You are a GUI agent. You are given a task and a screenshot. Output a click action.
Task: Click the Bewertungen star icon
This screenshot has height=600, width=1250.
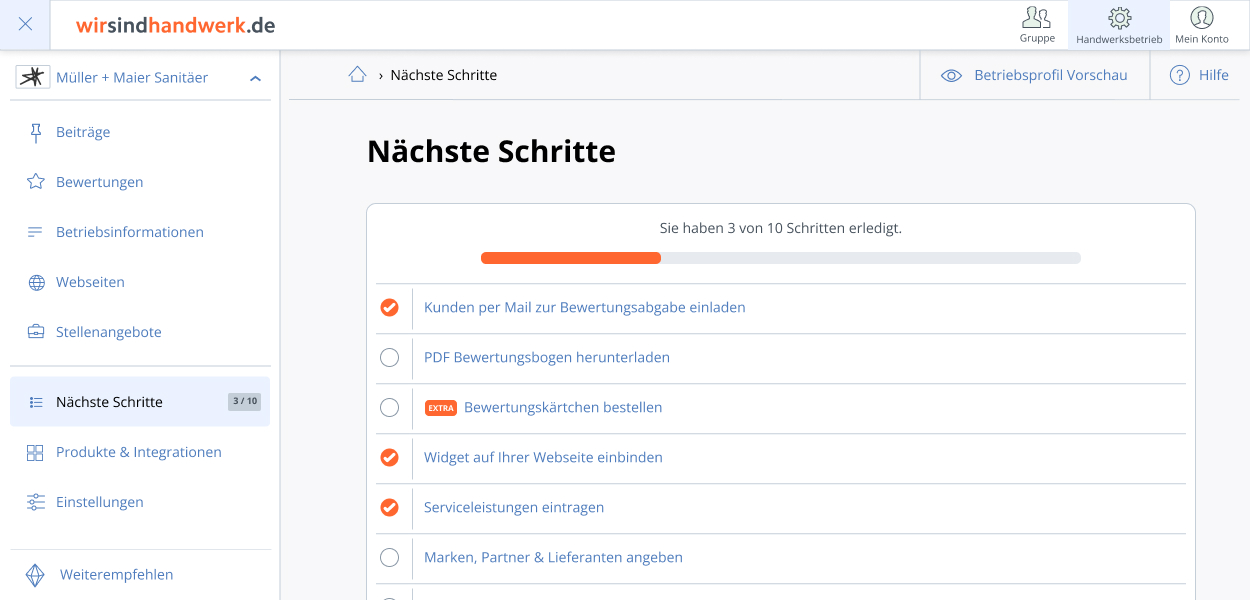pyautogui.click(x=36, y=182)
